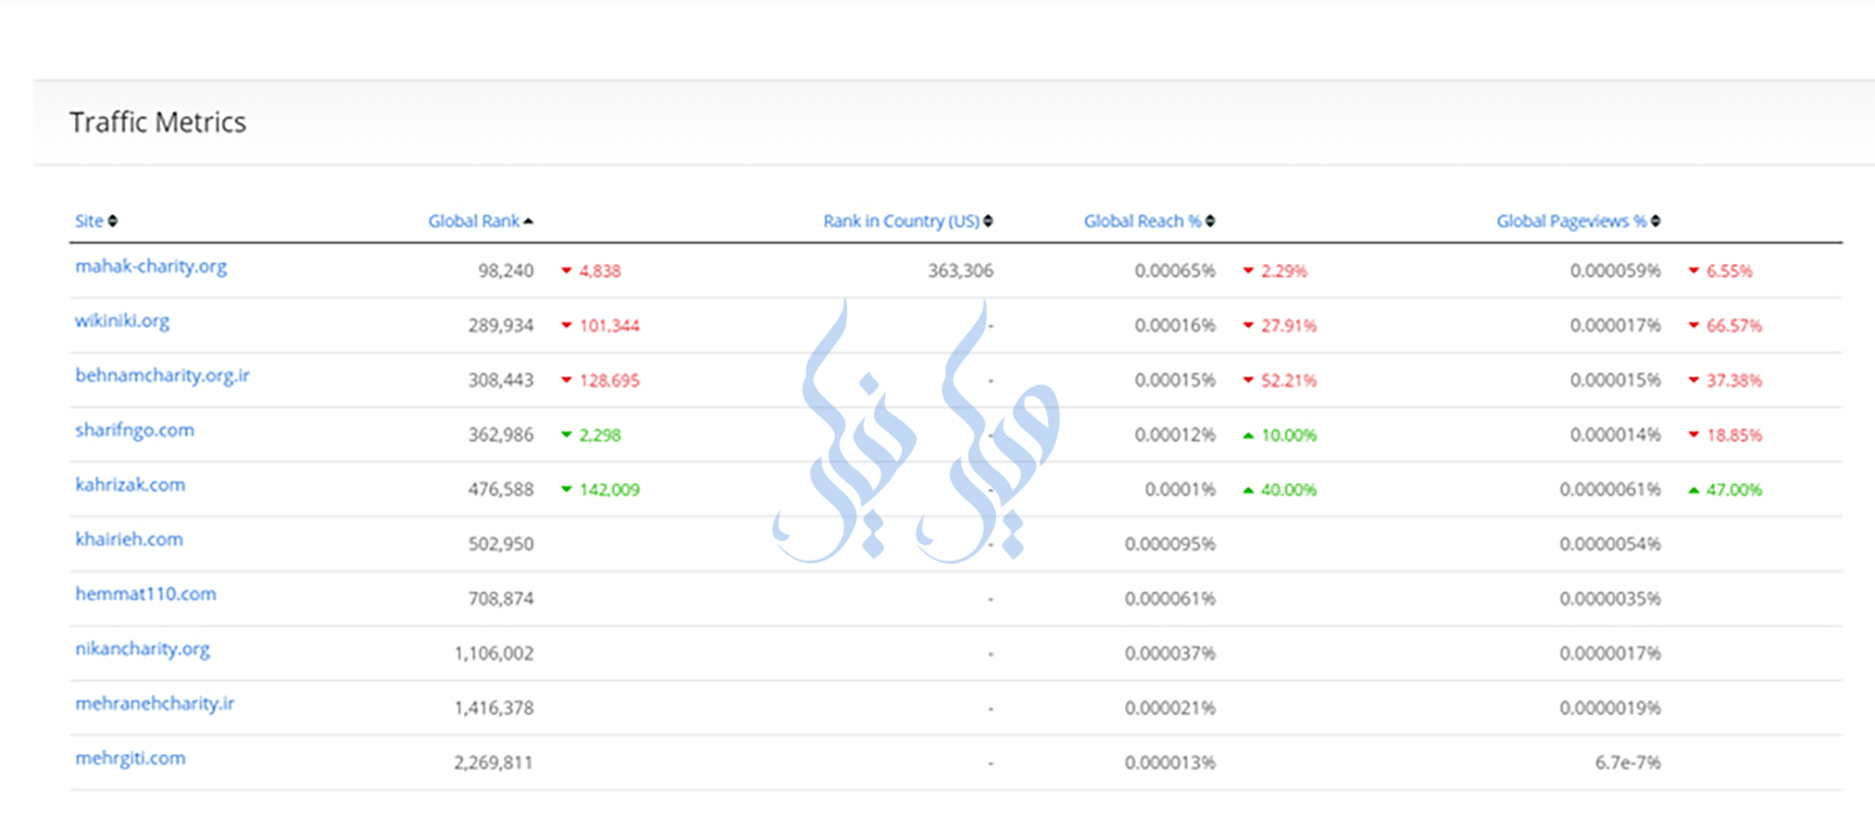Open the wikiniki.org site link
1875x829 pixels.
tap(122, 321)
